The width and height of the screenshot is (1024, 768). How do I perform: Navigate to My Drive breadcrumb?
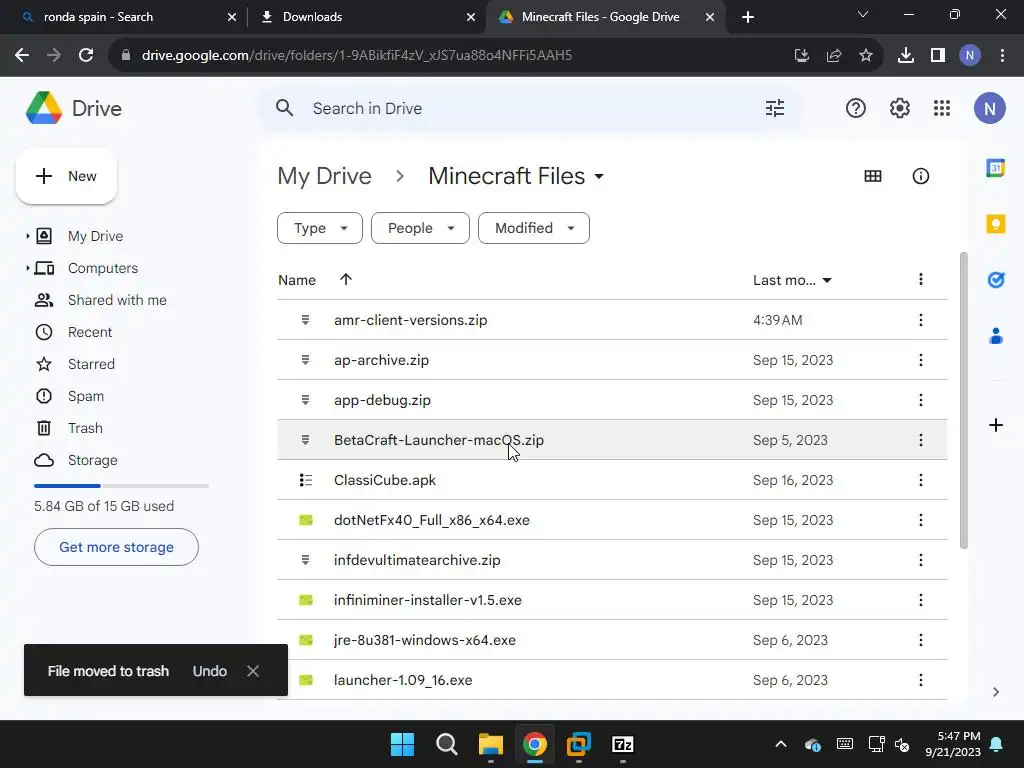pos(325,176)
